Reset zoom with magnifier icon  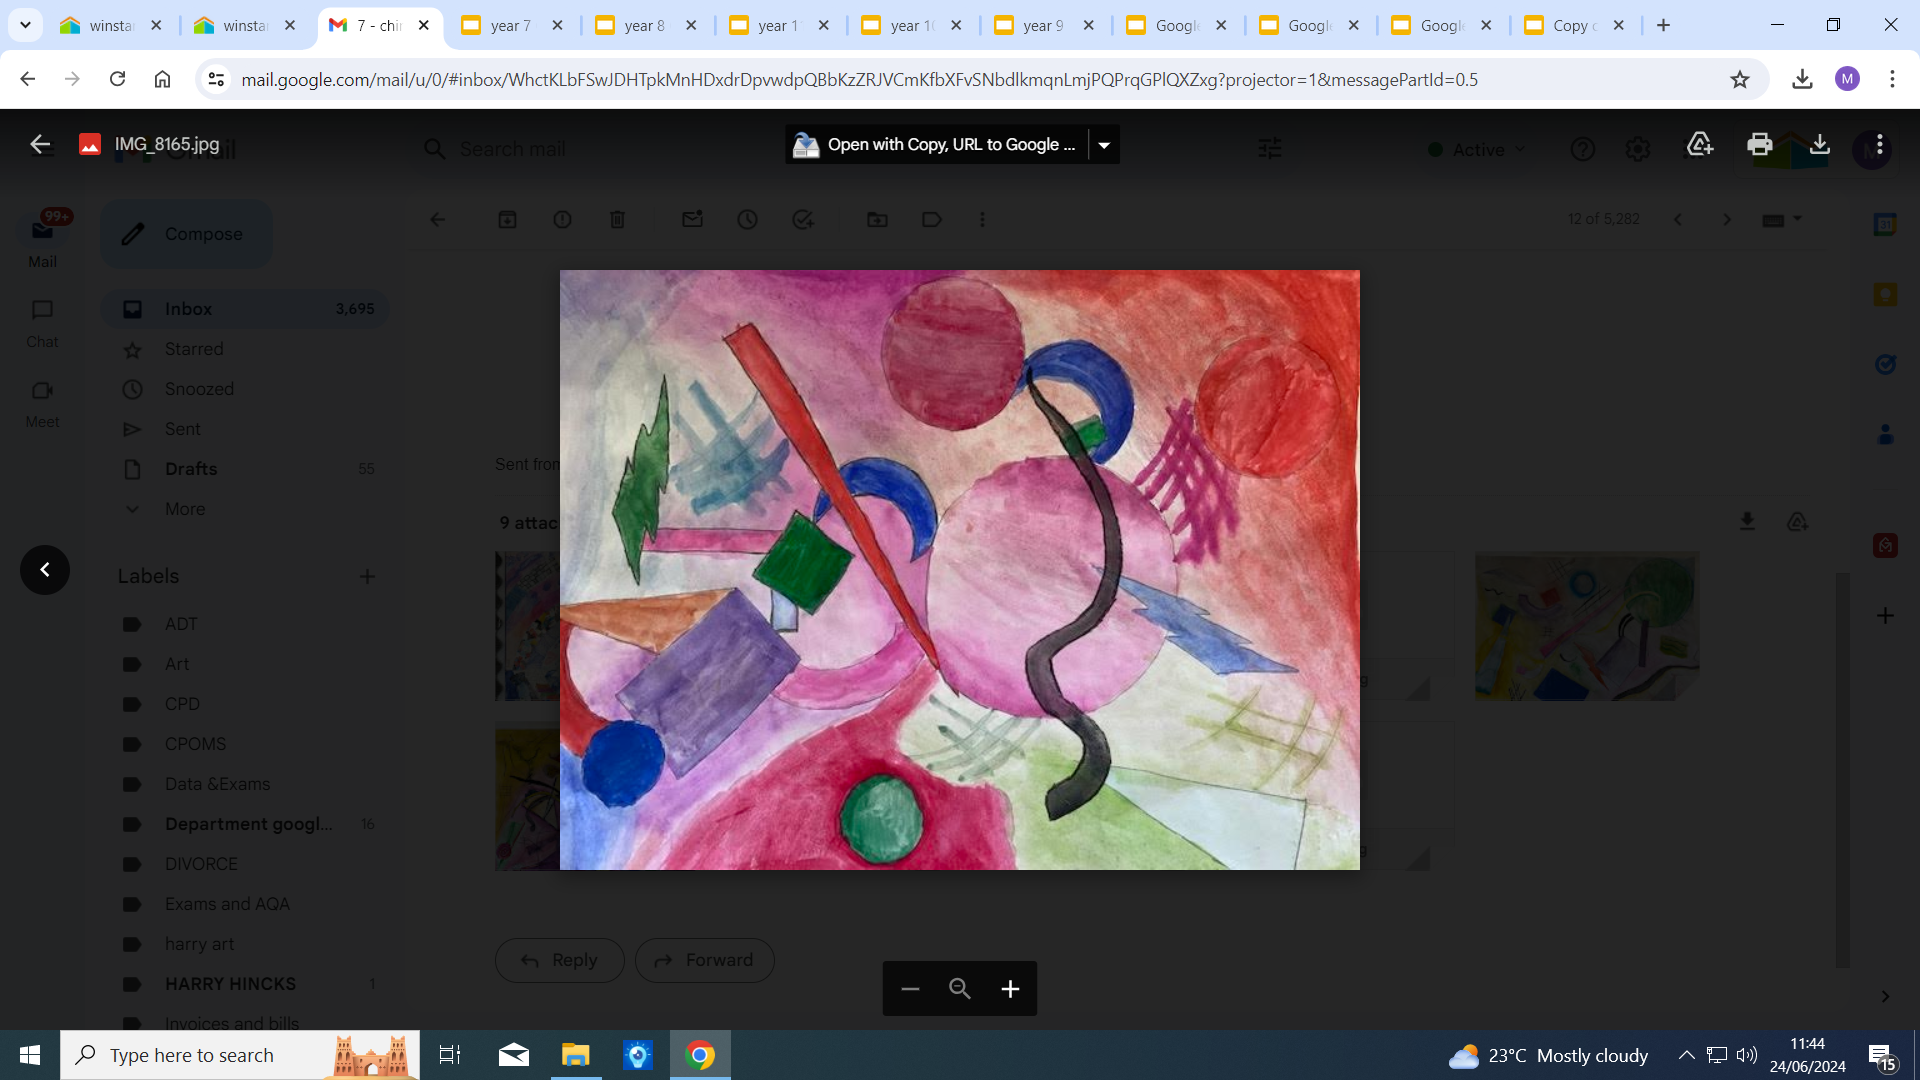coord(960,989)
